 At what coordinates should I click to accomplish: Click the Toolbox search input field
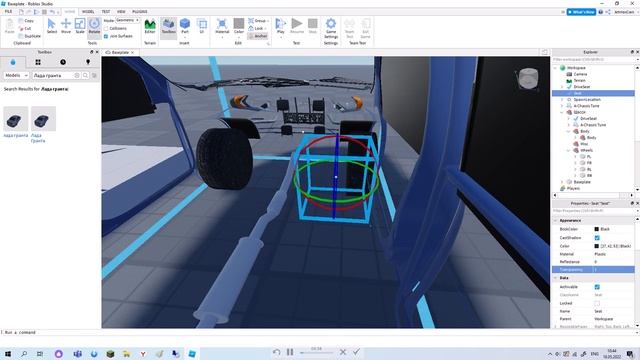[53, 76]
